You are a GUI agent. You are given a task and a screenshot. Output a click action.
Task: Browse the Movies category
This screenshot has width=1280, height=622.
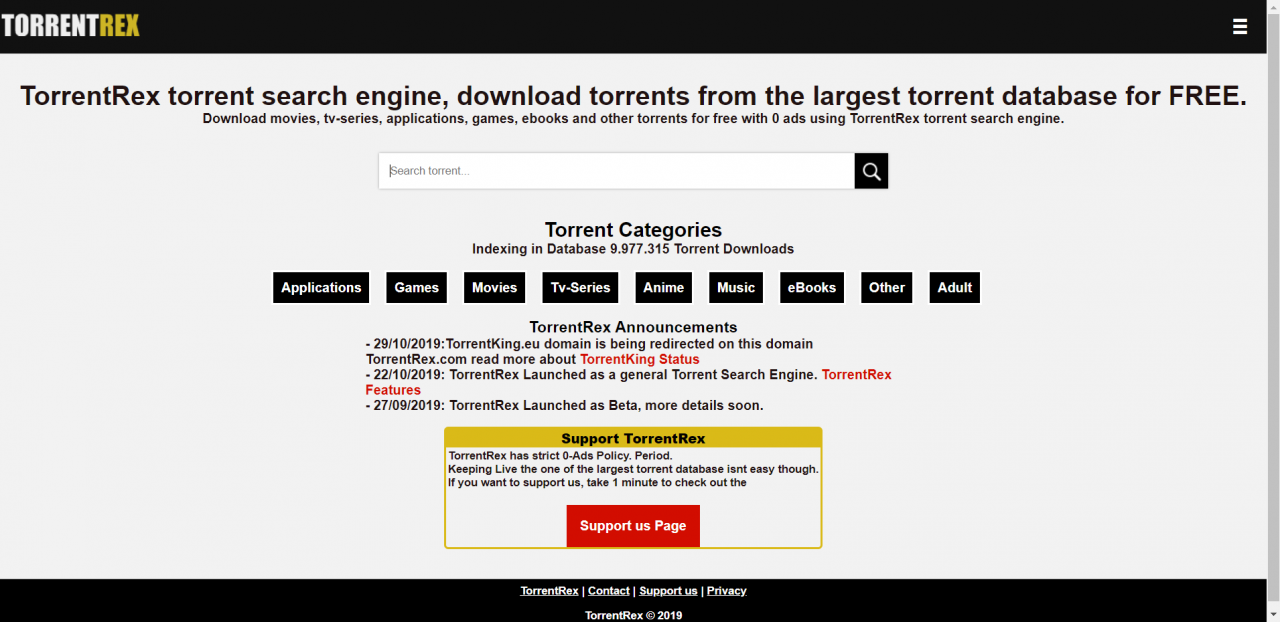pyautogui.click(x=495, y=288)
